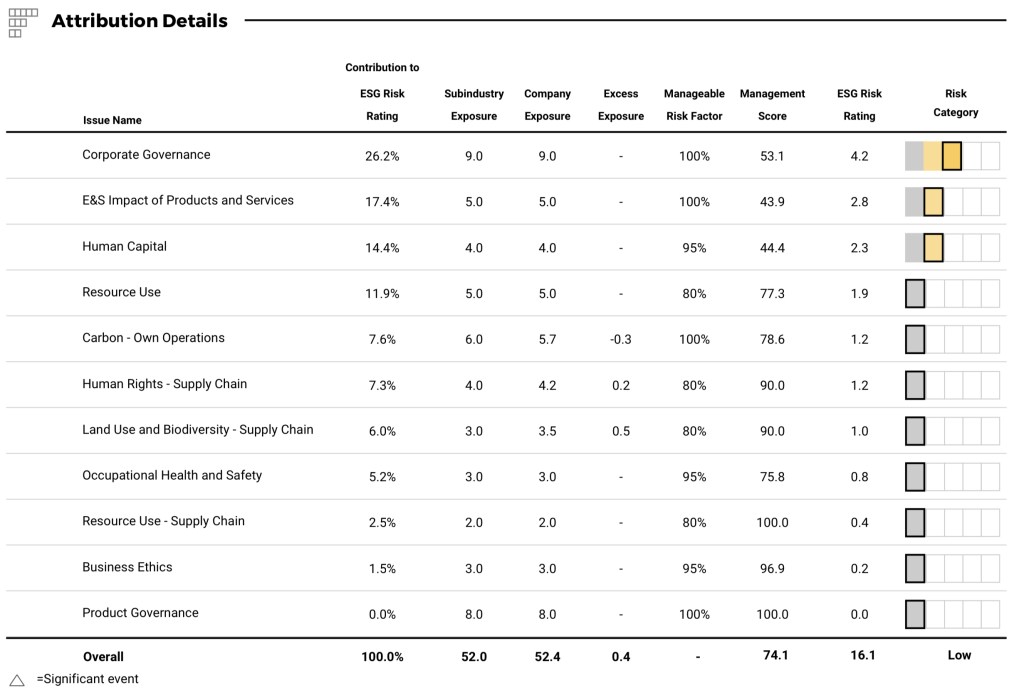
Task: Select the Corporate Governance issue name
Action: point(146,155)
